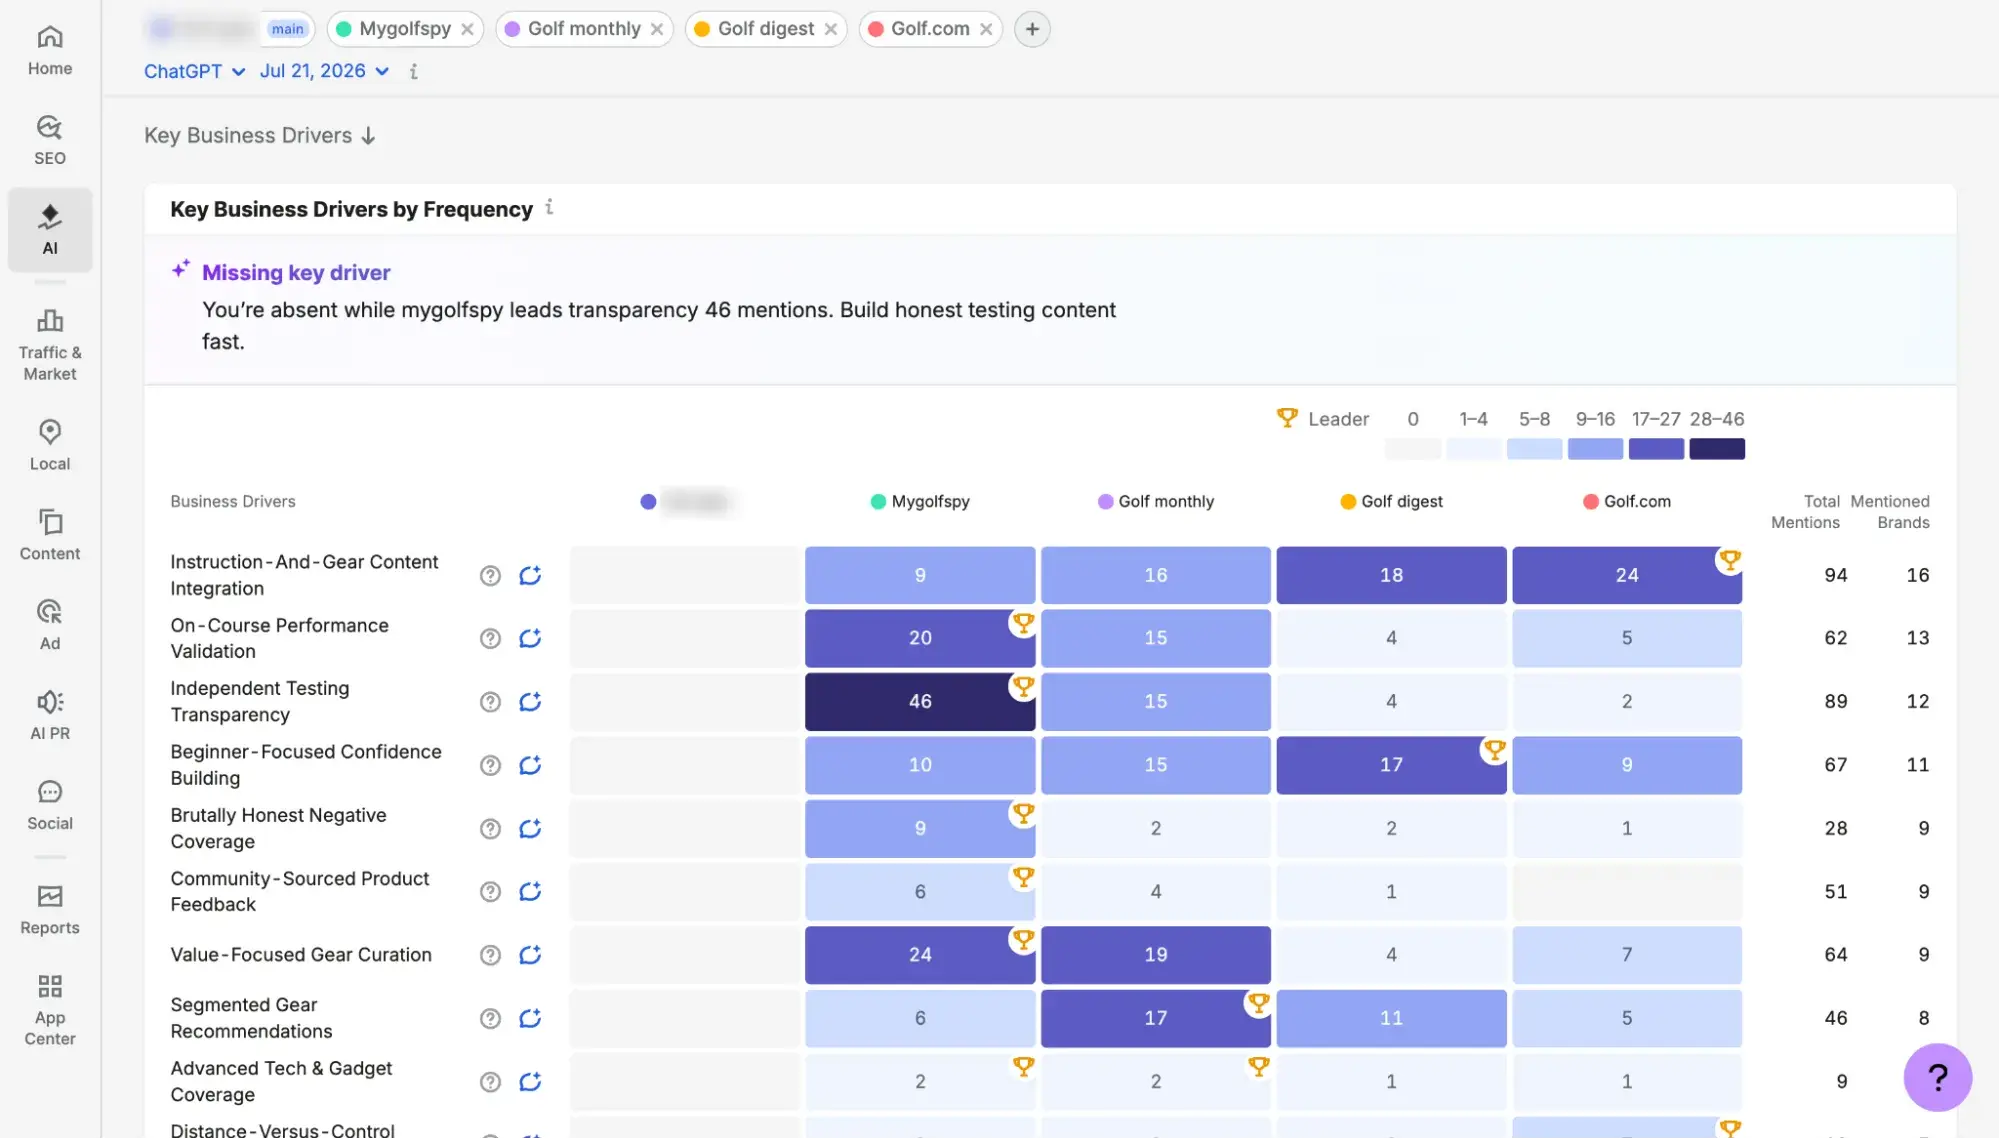
Task: Remove Mygolfspy competitor chip
Action: coord(467,29)
